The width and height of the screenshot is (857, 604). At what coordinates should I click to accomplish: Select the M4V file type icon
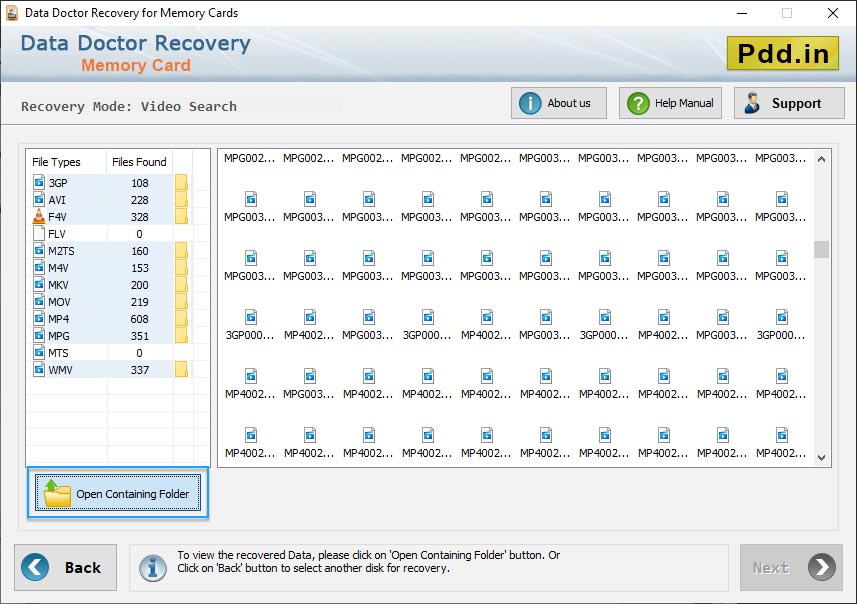pos(39,267)
